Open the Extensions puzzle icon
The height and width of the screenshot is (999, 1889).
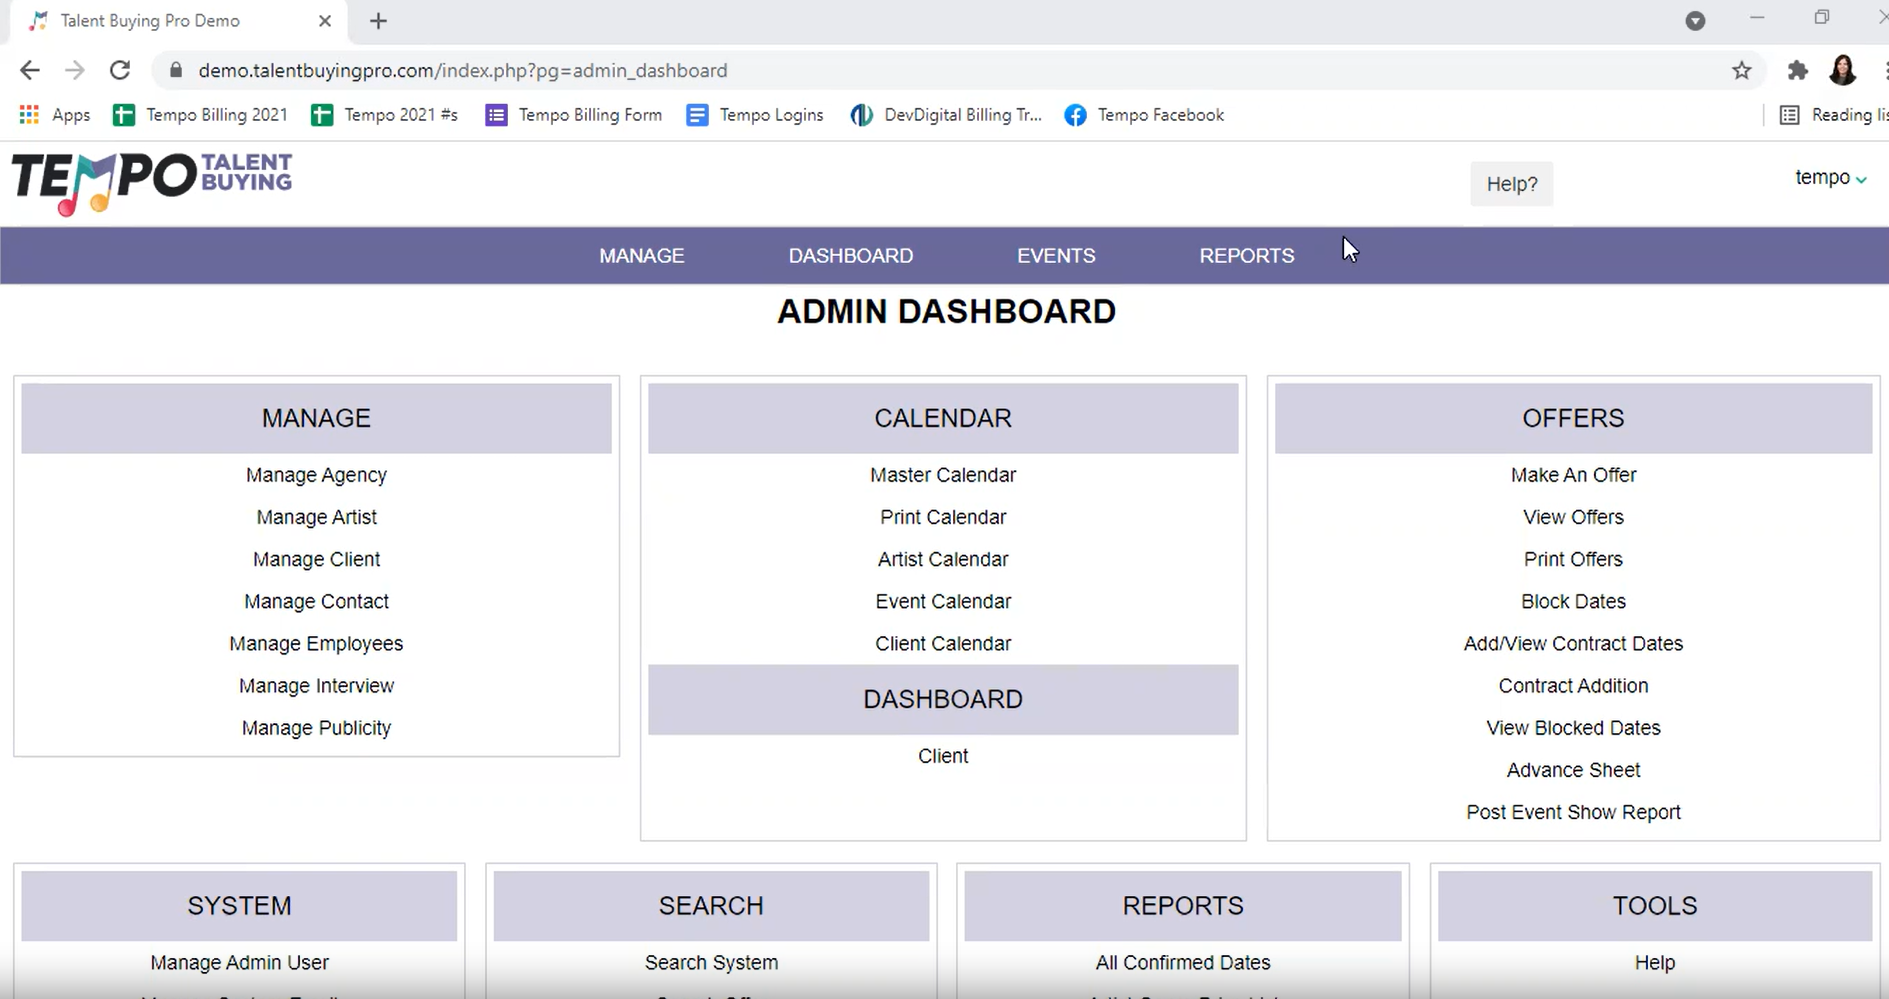[1797, 70]
